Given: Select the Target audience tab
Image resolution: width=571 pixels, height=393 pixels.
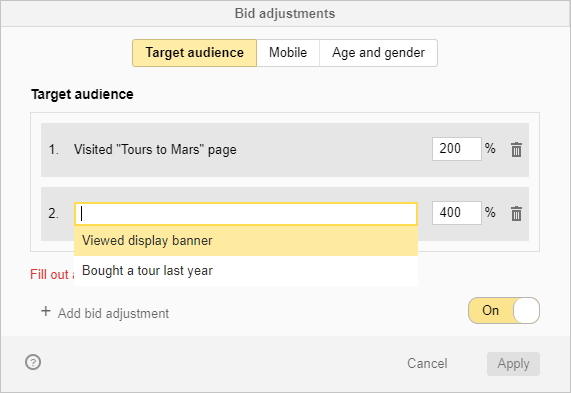Looking at the screenshot, I should (194, 53).
